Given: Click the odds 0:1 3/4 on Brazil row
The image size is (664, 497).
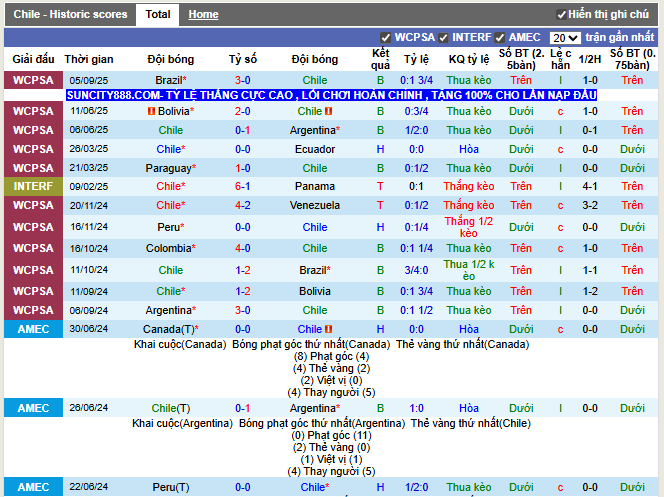Looking at the screenshot, I should 416,80.
